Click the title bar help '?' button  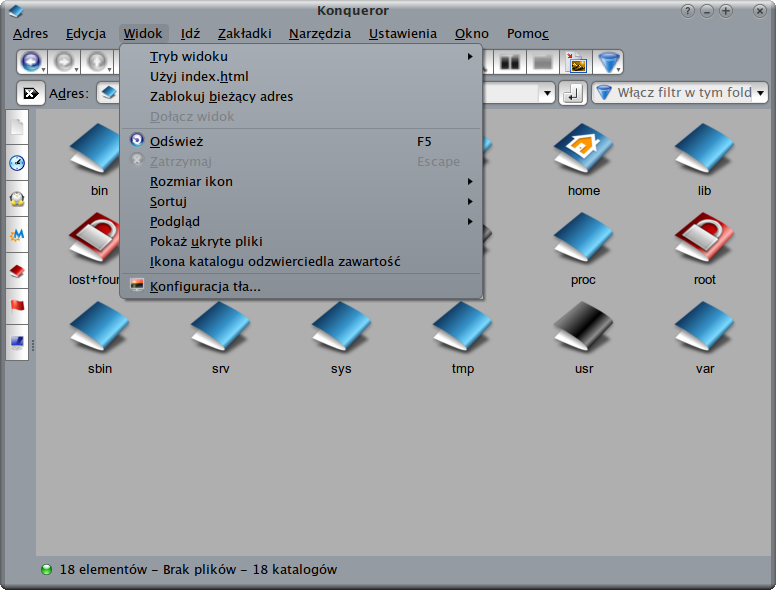(x=687, y=11)
